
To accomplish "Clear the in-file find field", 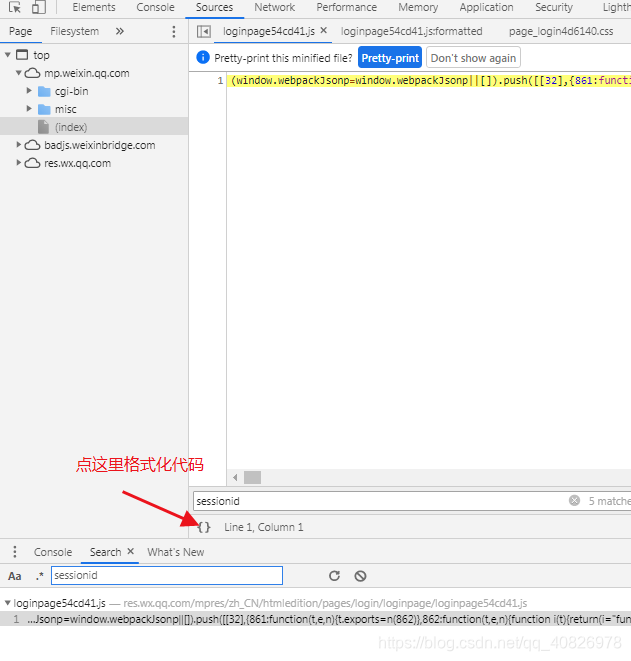I will (574, 500).
